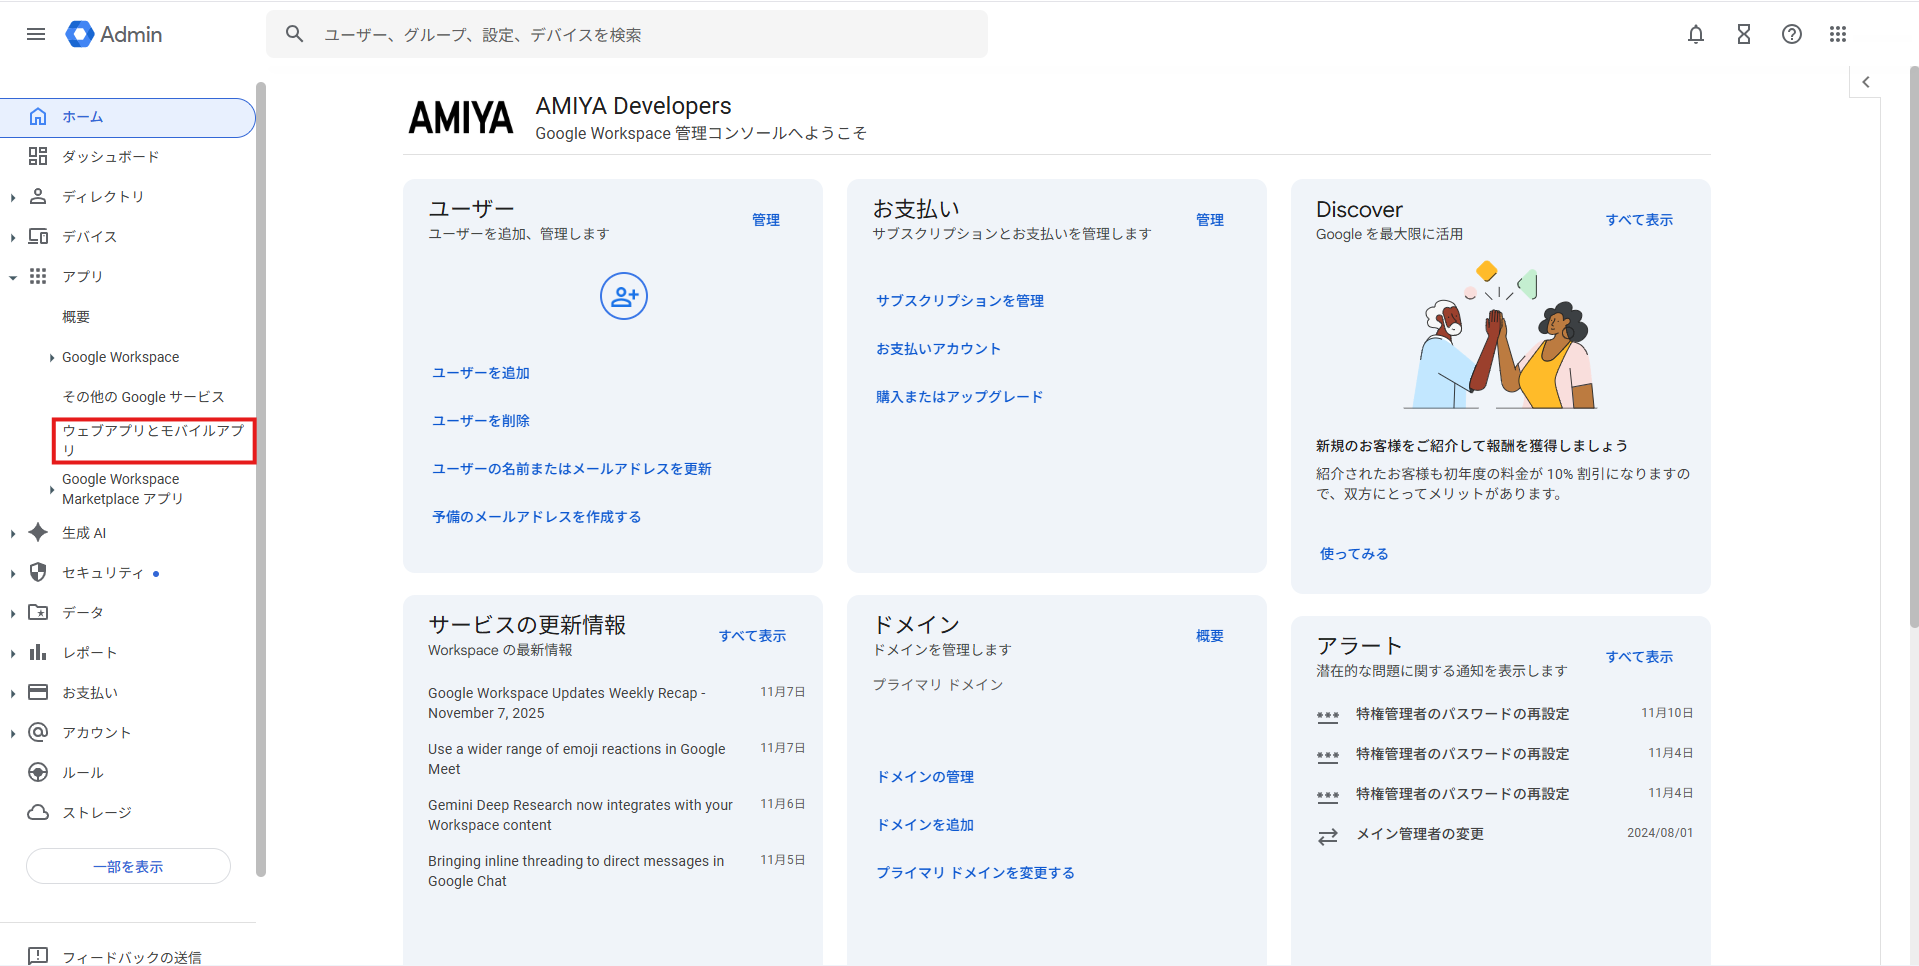Collapse the アプリ tree arrow

(x=12, y=277)
